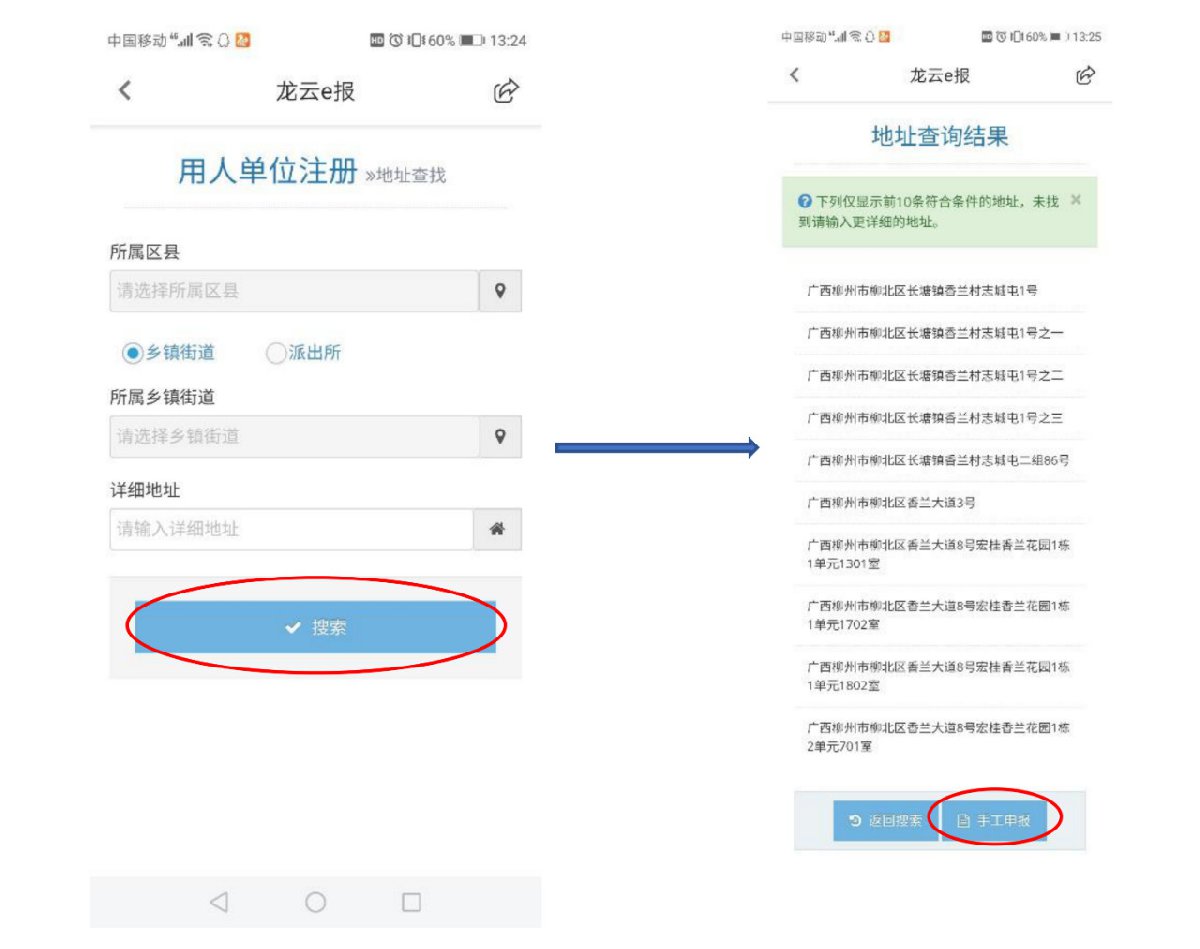Tap the location pin next to 所属乡镇街道

pyautogui.click(x=500, y=437)
